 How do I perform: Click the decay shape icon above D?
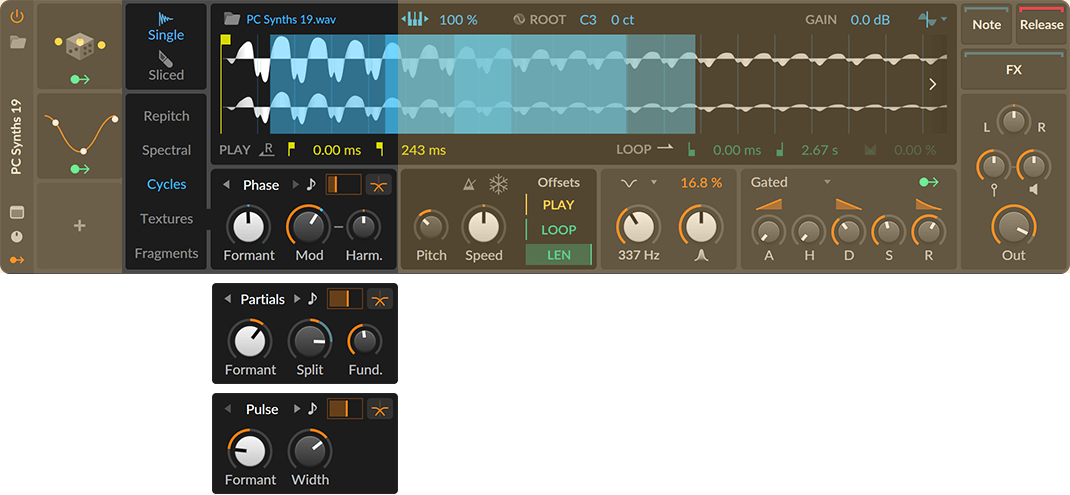[x=848, y=204]
